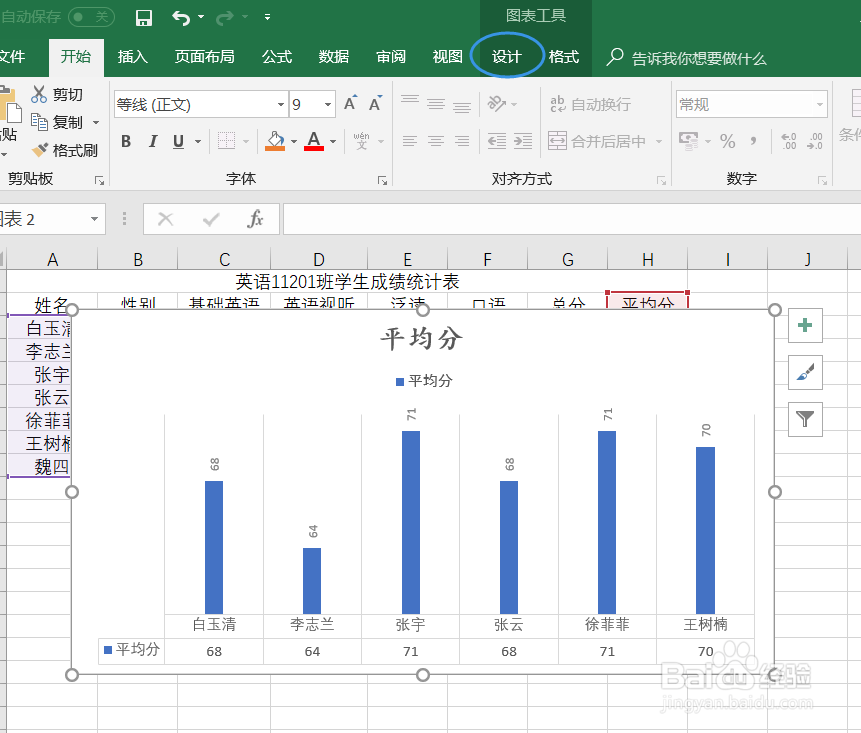Click the insert function fx icon
Screen dimensions: 861x733
(255, 219)
